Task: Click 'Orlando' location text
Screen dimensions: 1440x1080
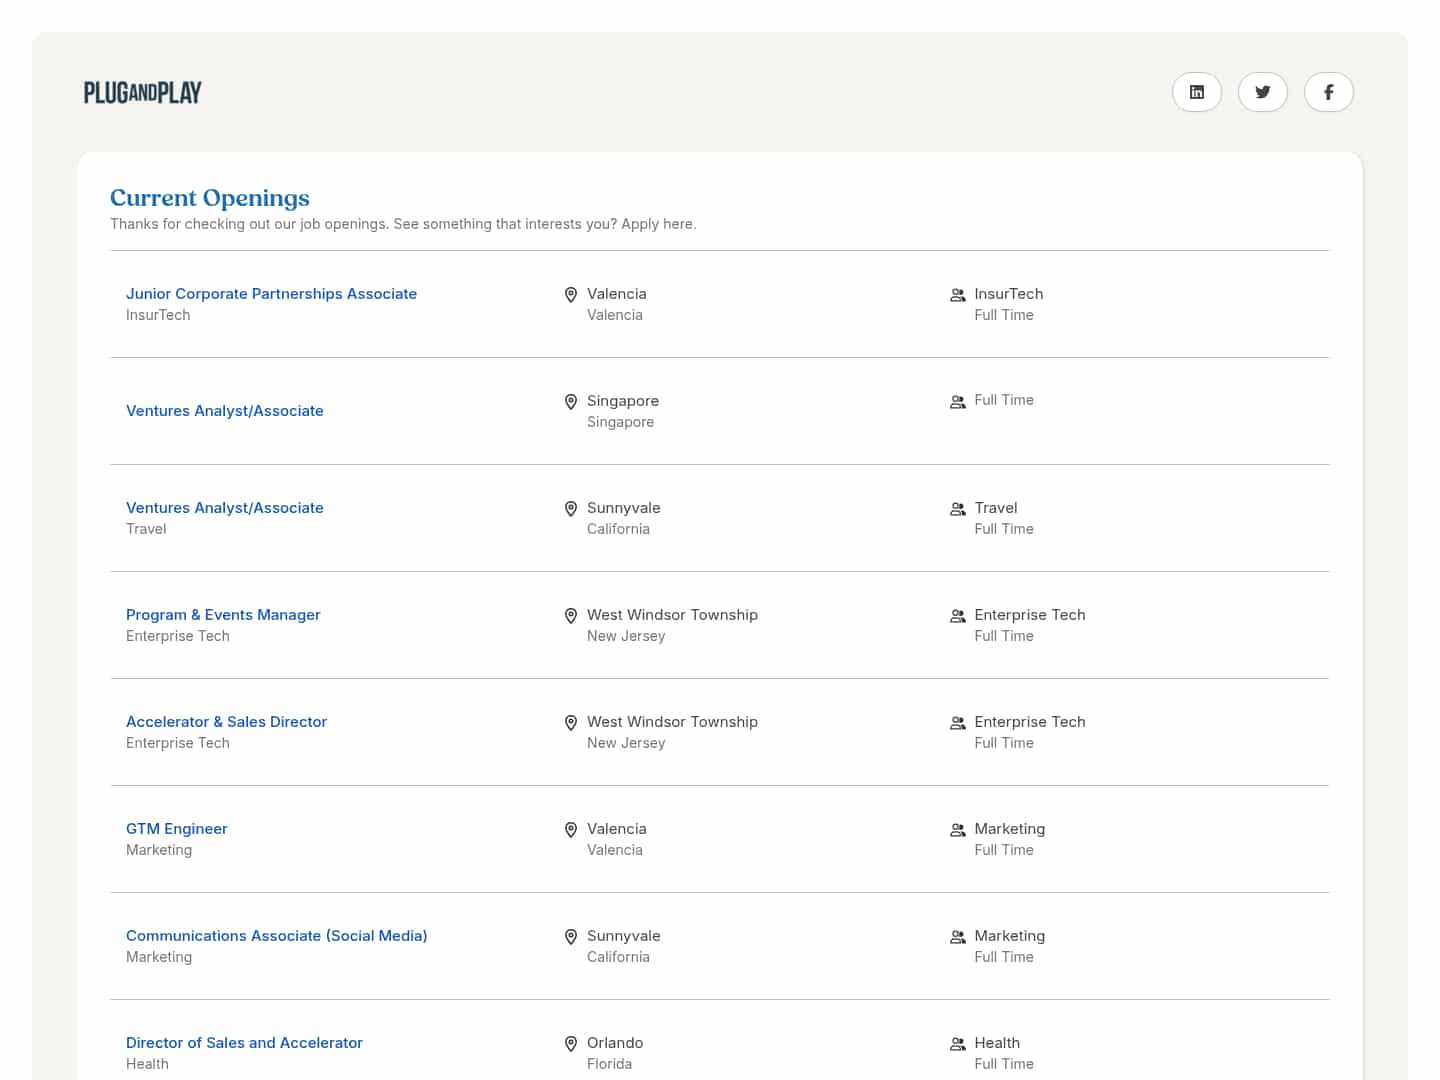Action: pos(615,1043)
